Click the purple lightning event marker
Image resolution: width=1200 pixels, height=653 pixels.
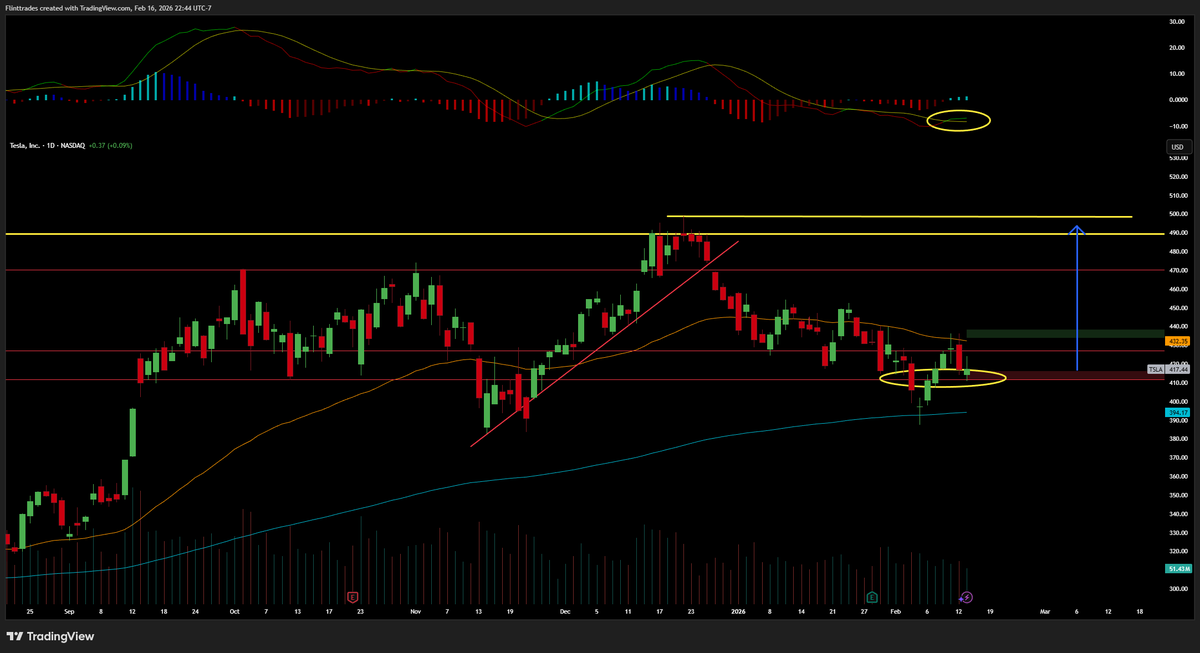966,597
